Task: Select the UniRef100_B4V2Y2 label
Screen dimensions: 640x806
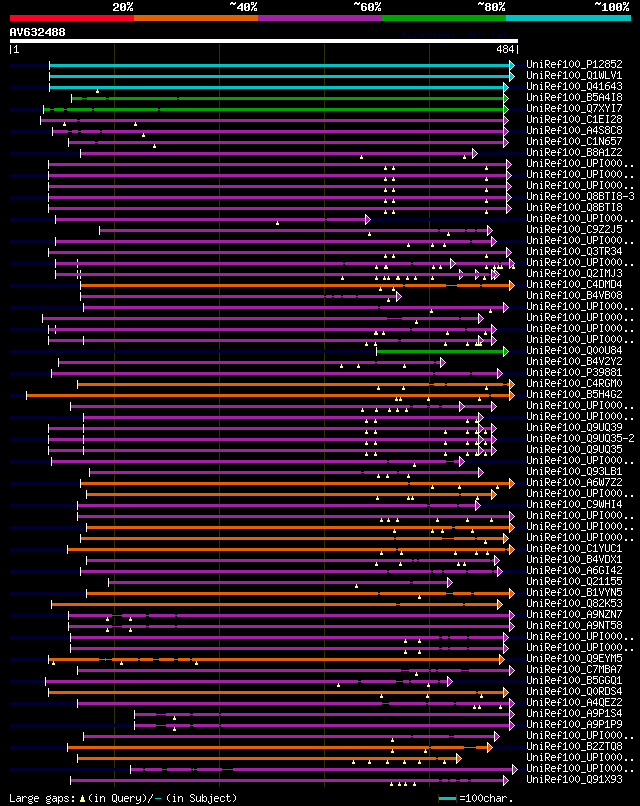Action: click(574, 361)
